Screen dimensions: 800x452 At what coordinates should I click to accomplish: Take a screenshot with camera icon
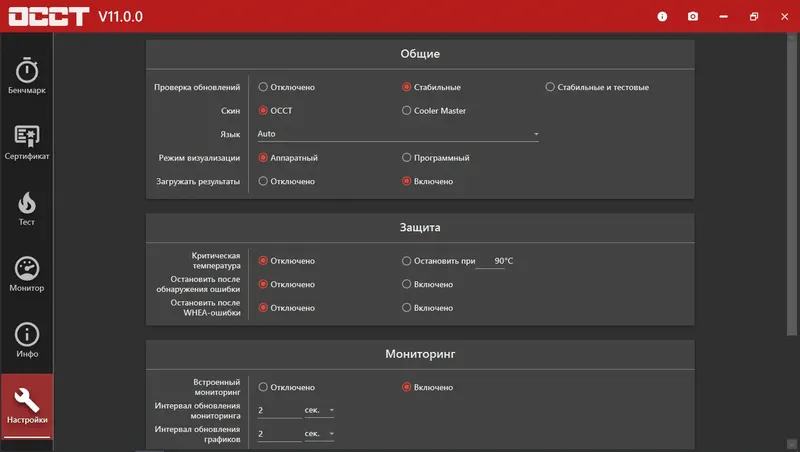pyautogui.click(x=693, y=16)
